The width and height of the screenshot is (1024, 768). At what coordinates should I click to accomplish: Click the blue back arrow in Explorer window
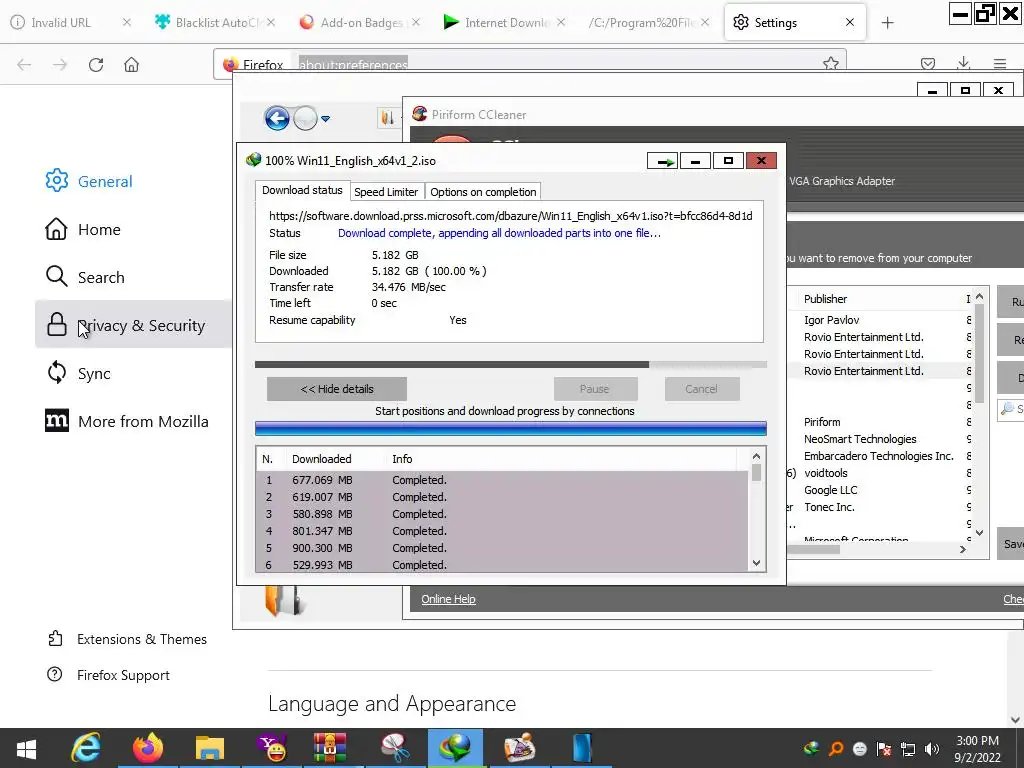277,118
